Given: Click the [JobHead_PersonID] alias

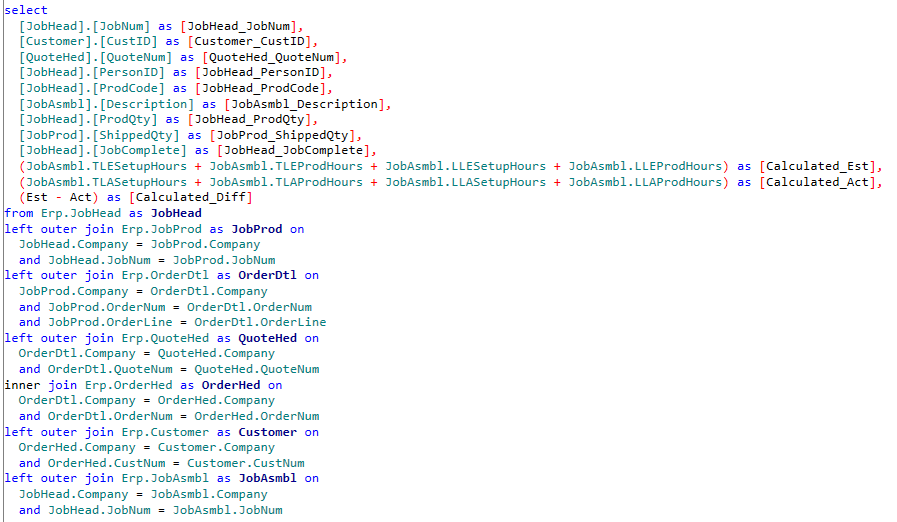Looking at the screenshot, I should tap(260, 73).
